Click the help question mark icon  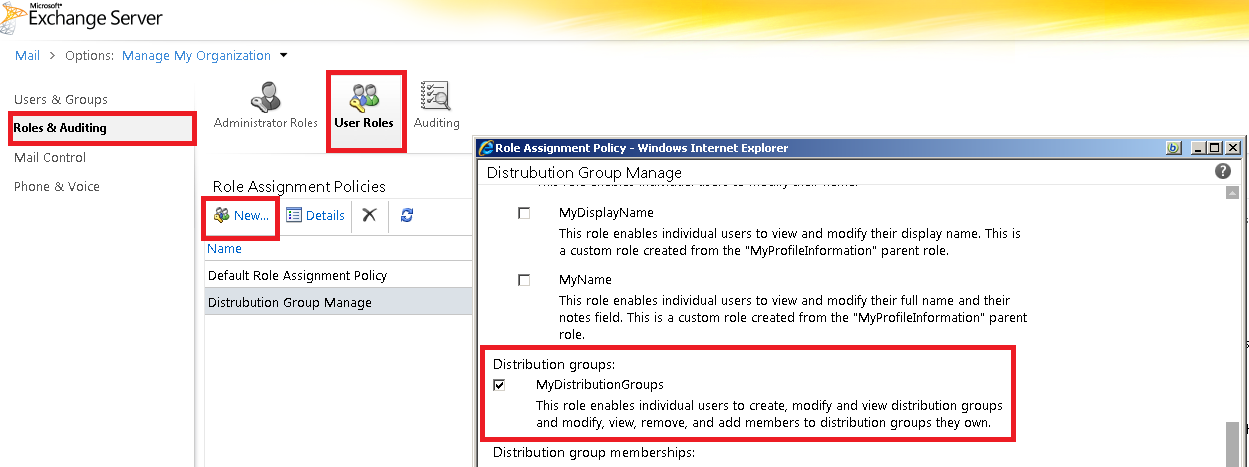coord(1222,172)
